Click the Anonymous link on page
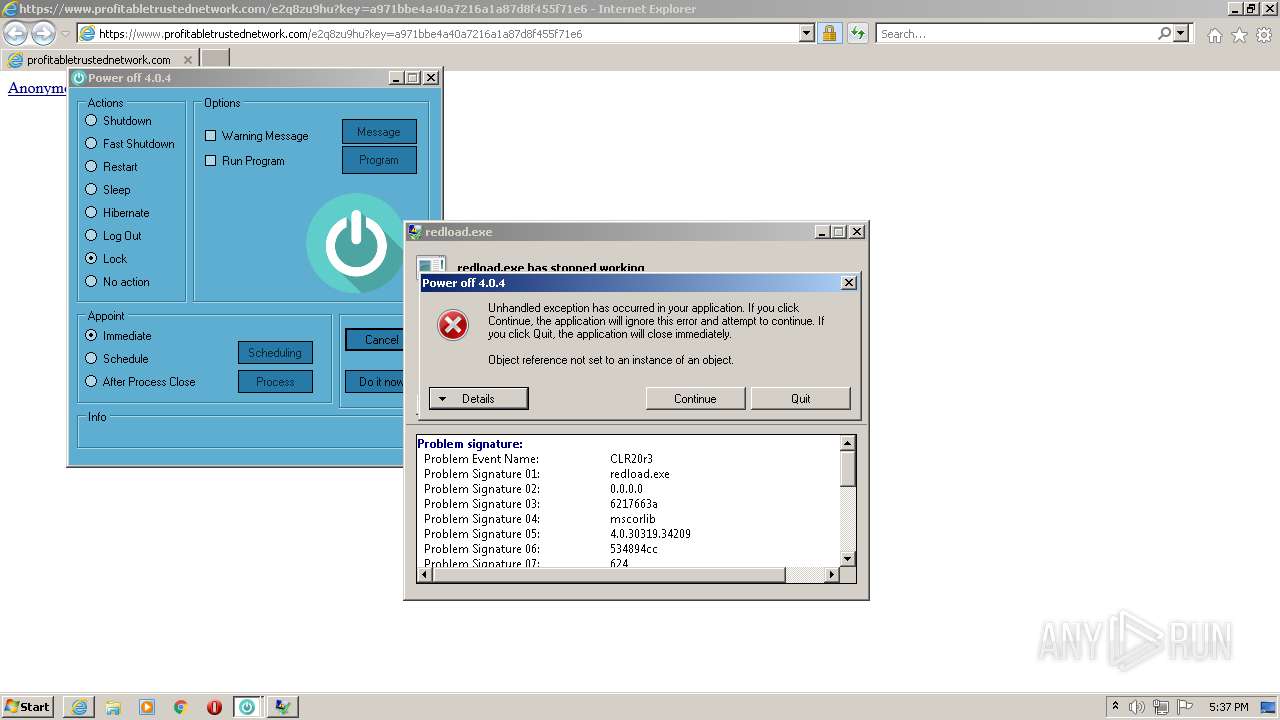 click(x=37, y=88)
